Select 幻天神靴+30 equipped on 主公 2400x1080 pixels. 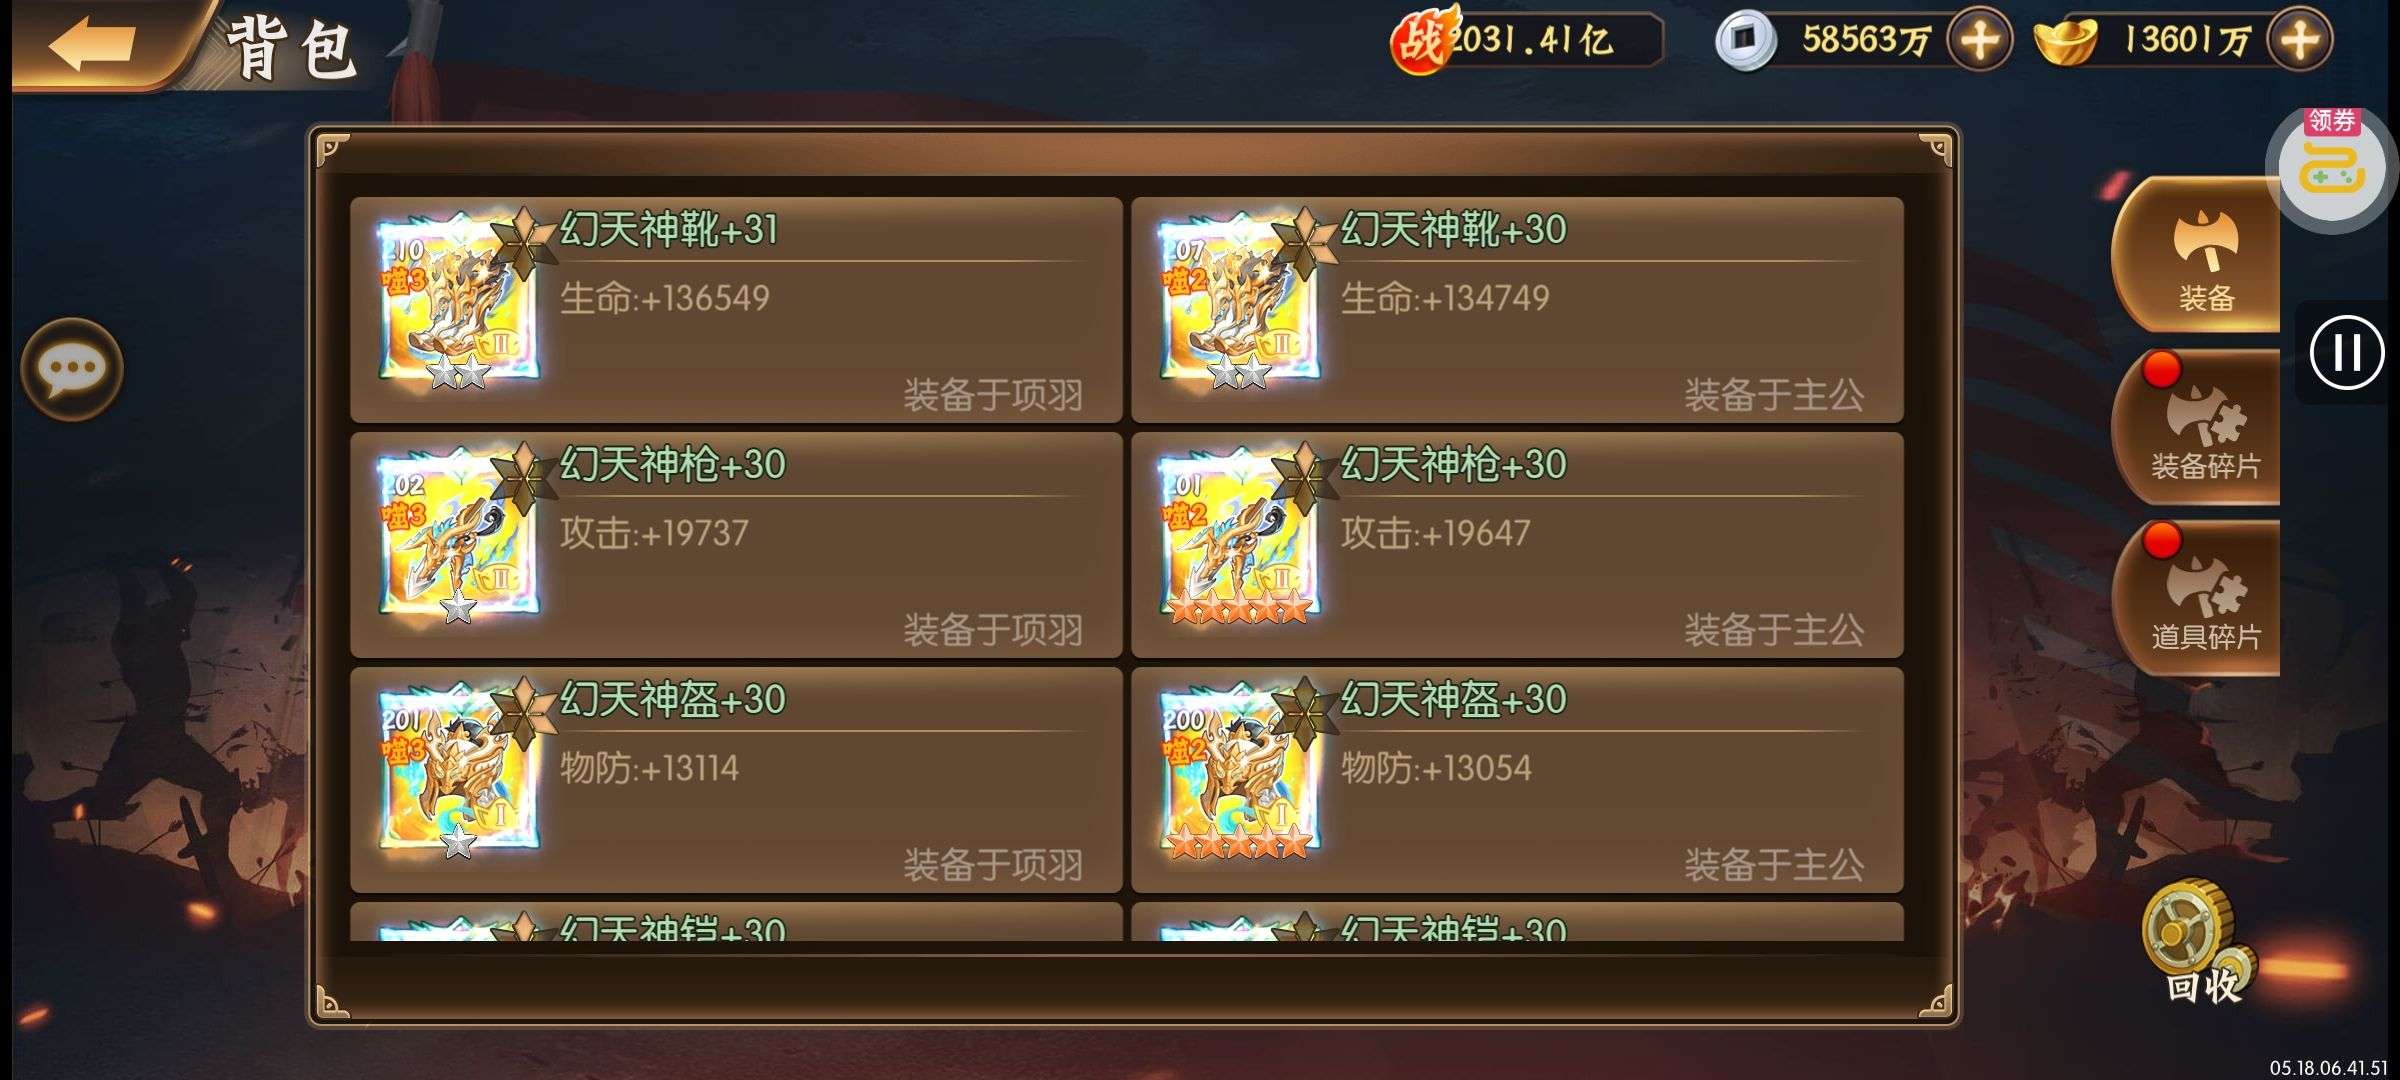point(1517,310)
